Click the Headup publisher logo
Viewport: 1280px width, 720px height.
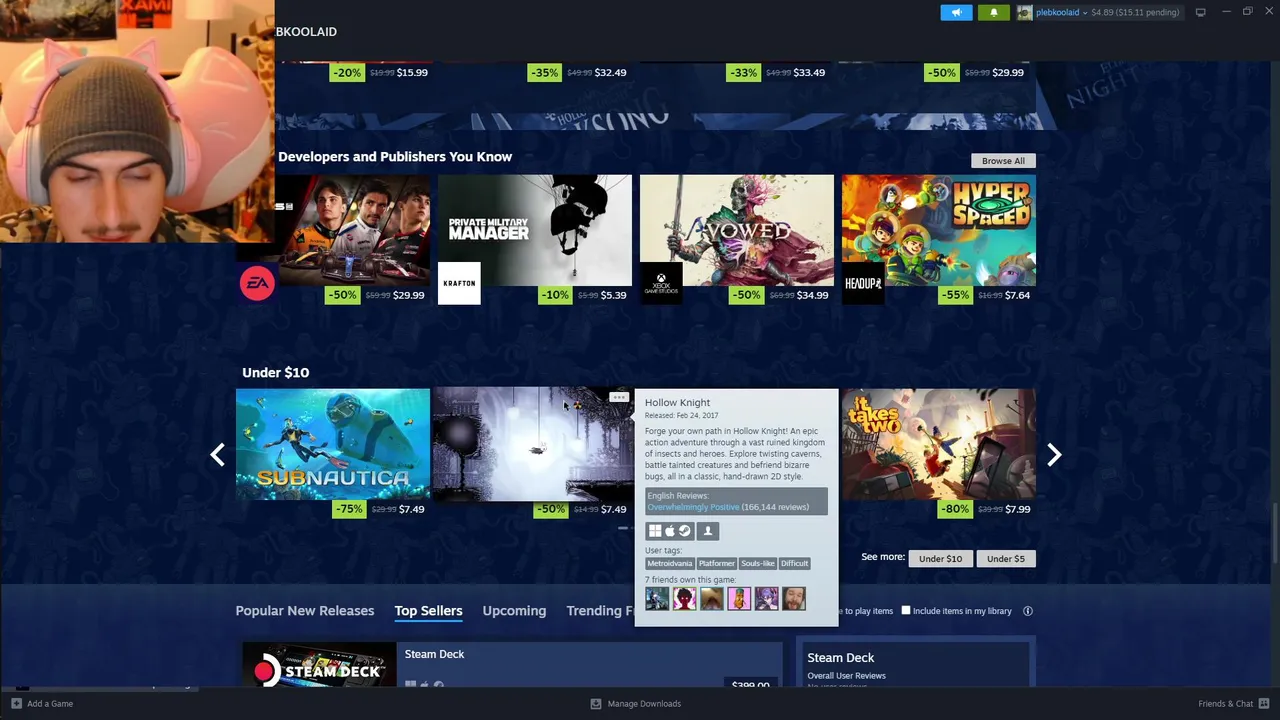click(x=863, y=284)
